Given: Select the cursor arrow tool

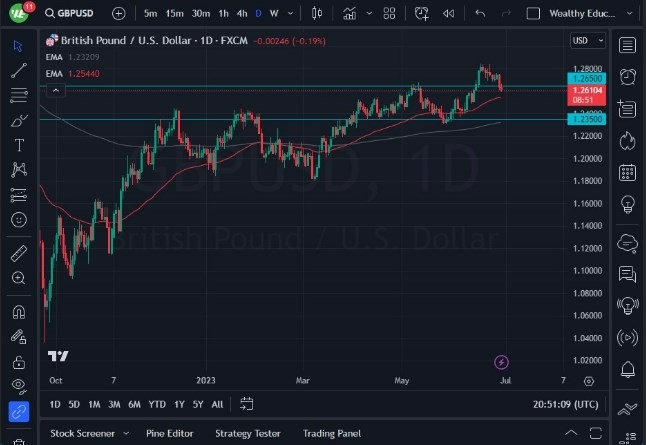Looking at the screenshot, I should (x=18, y=46).
